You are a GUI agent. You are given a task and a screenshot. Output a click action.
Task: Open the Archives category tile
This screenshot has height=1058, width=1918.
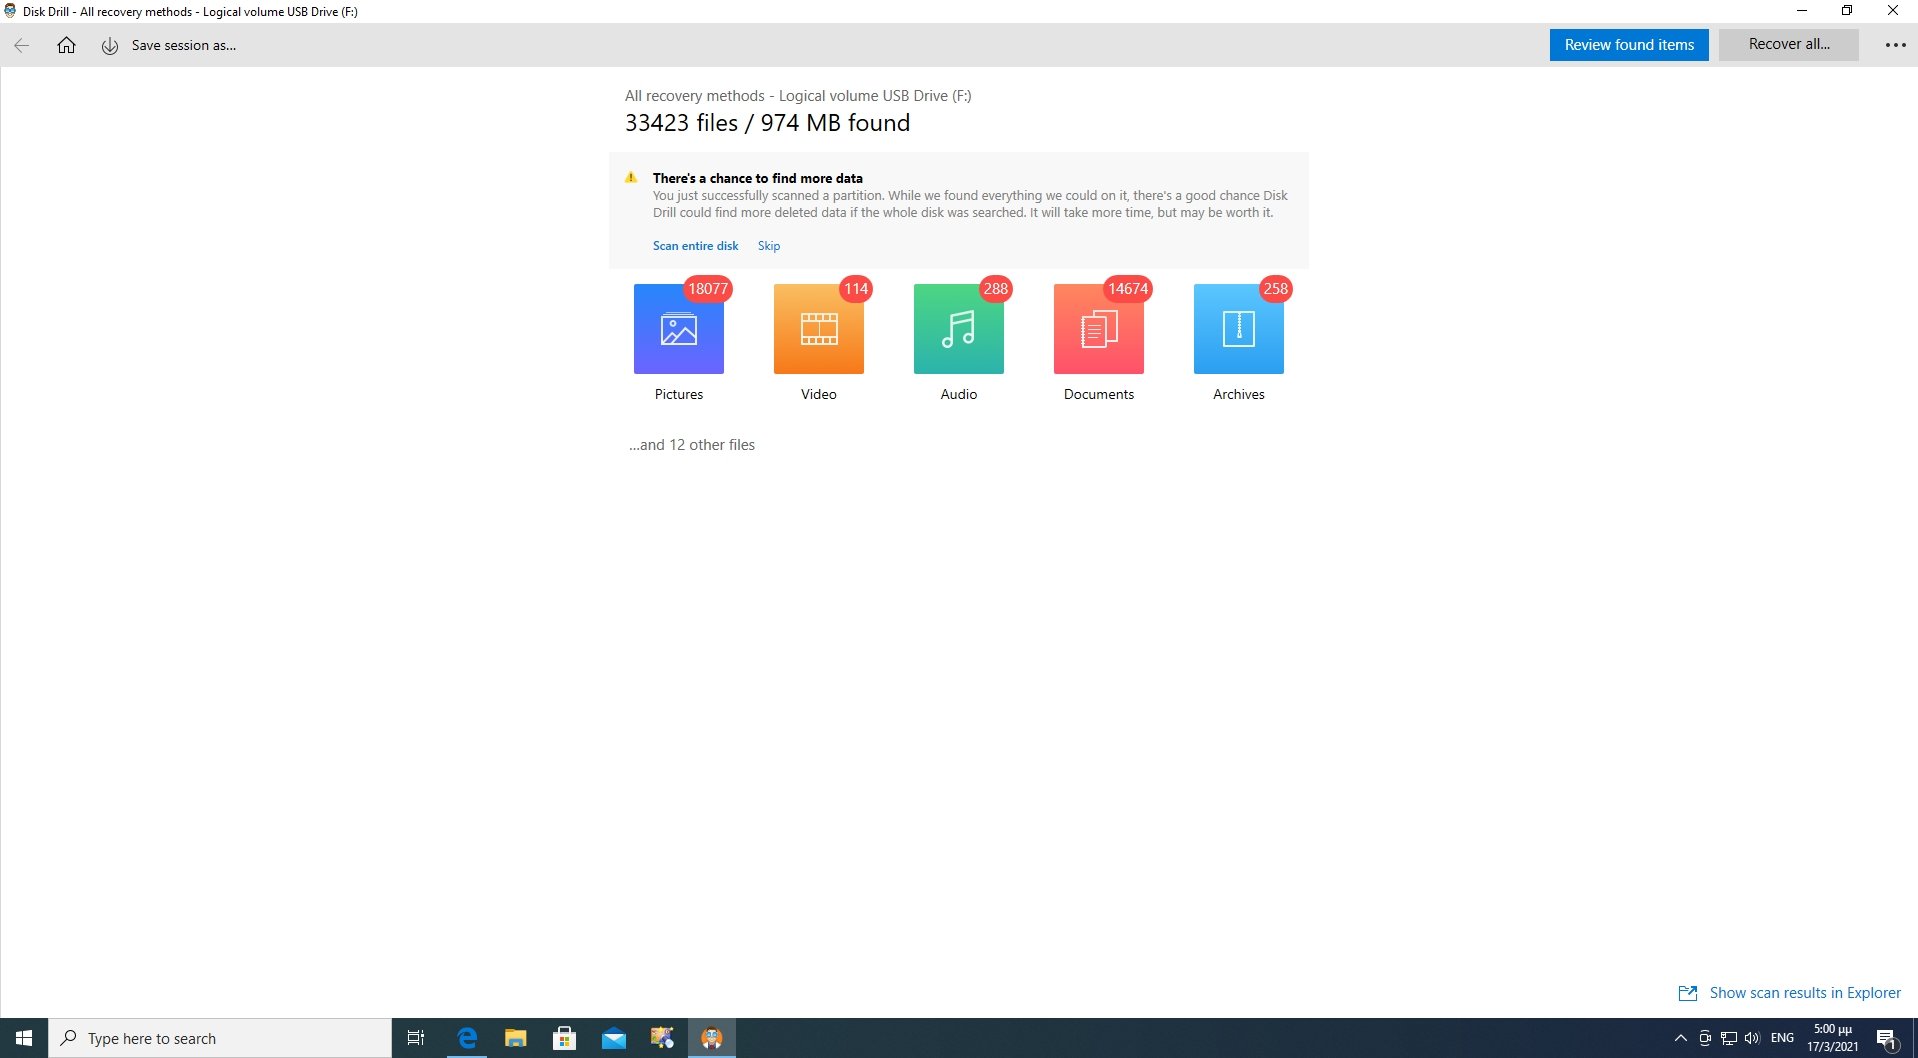click(x=1239, y=329)
